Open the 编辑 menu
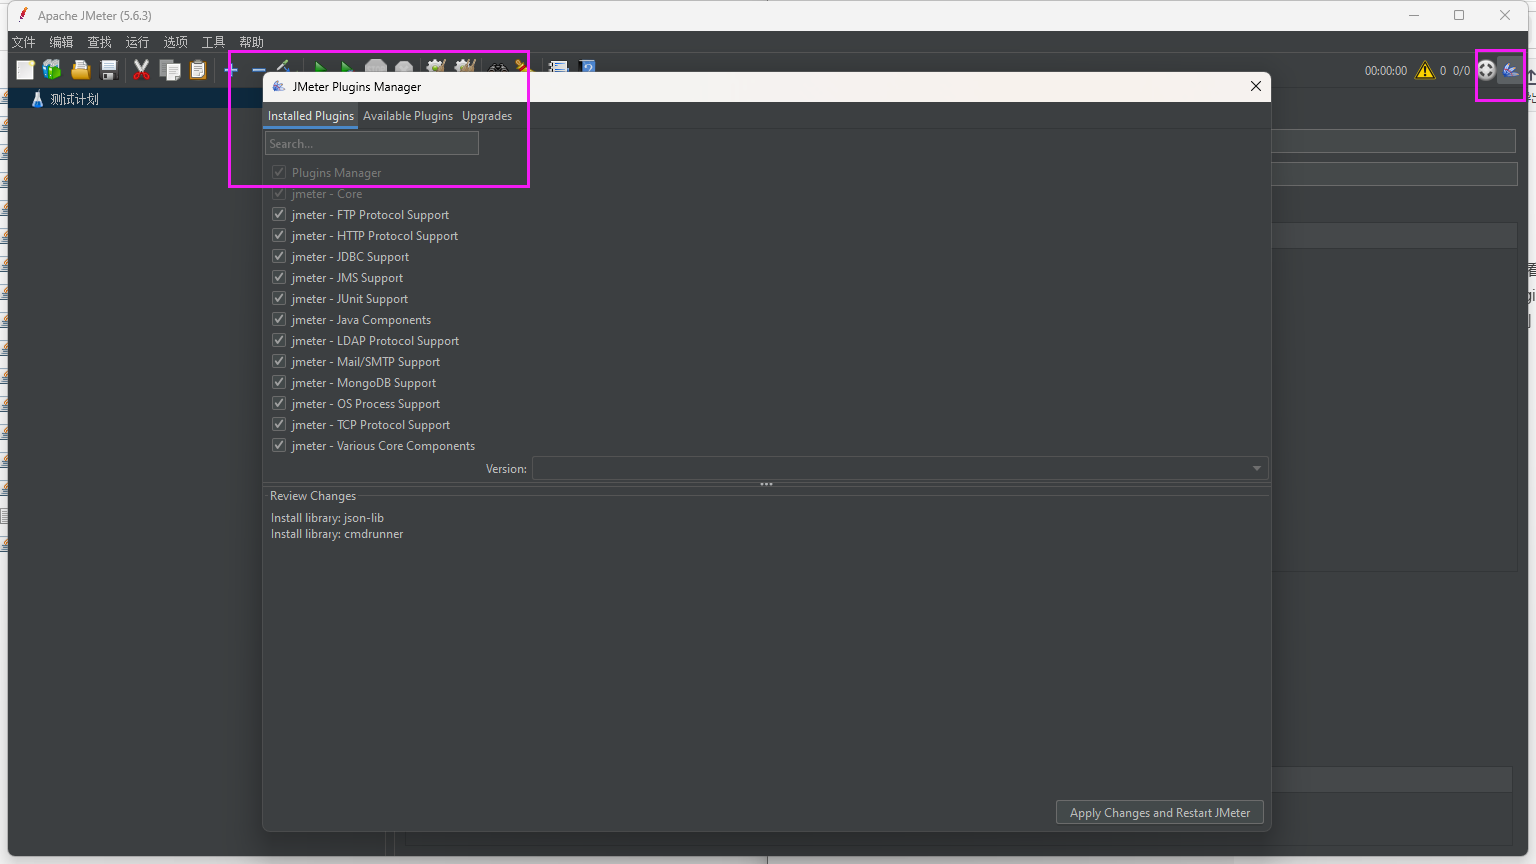Image resolution: width=1536 pixels, height=864 pixels. coord(61,42)
